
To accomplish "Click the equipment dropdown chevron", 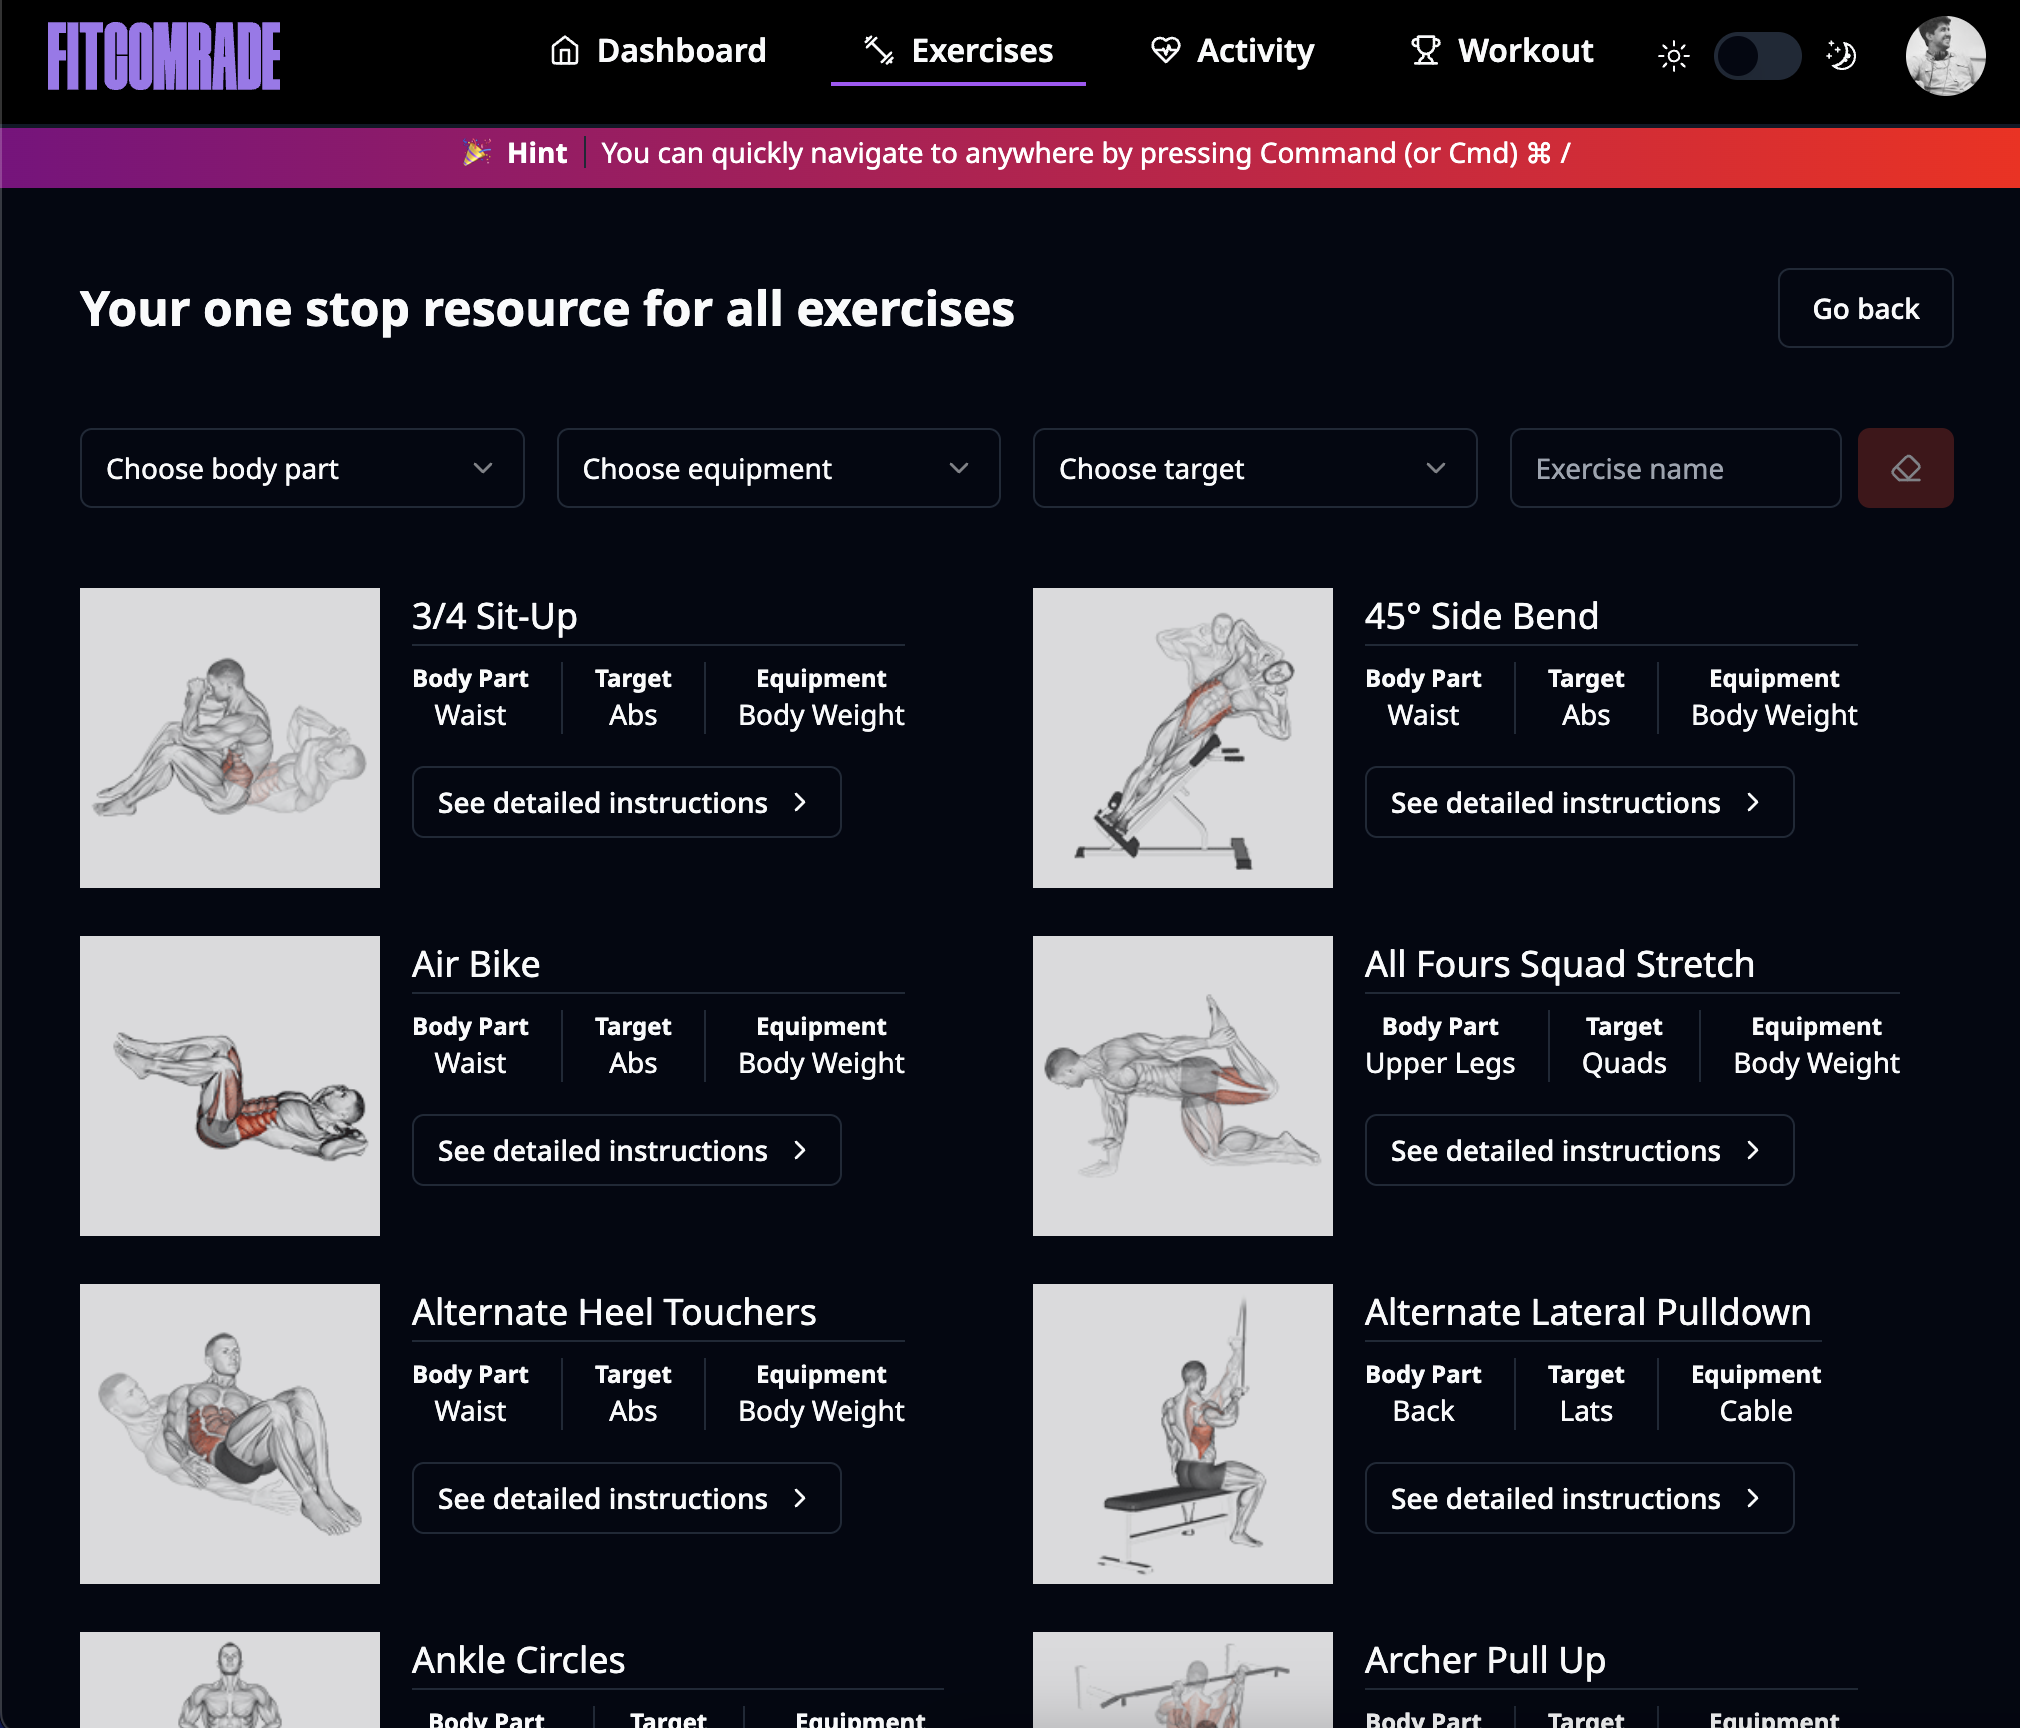I will tap(959, 468).
